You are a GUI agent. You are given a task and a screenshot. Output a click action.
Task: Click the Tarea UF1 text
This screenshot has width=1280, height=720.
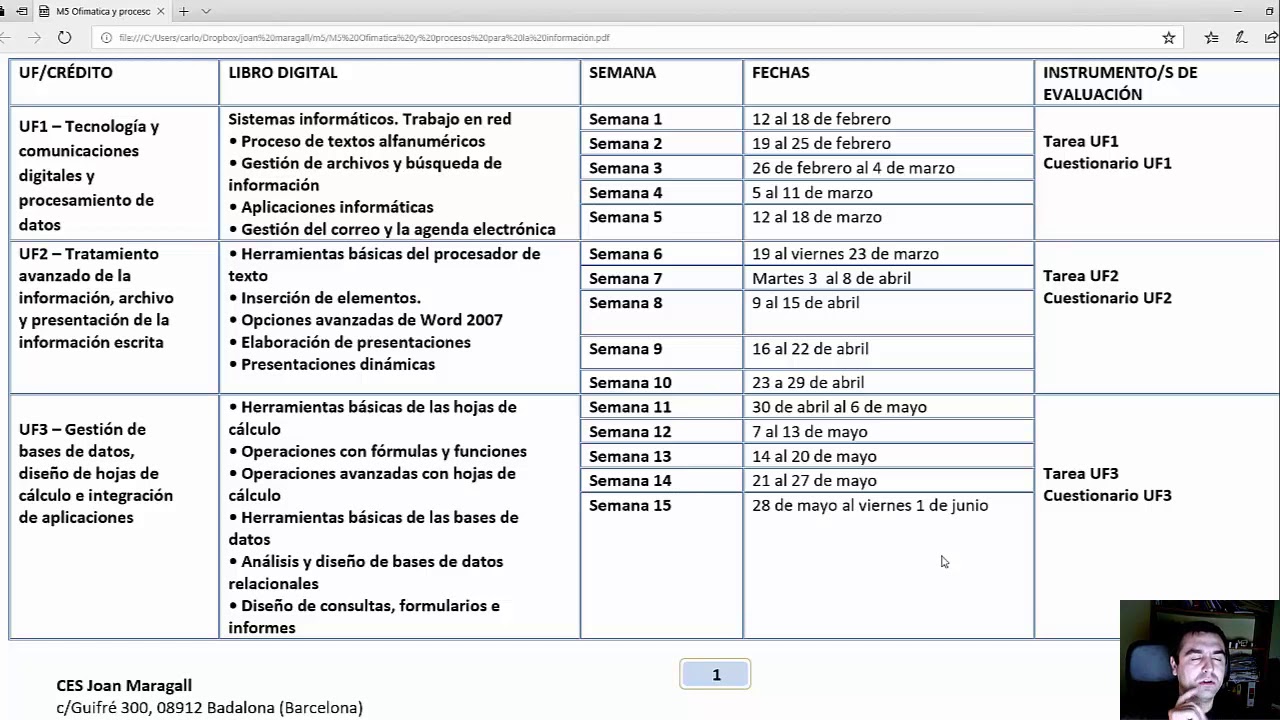pyautogui.click(x=1081, y=141)
